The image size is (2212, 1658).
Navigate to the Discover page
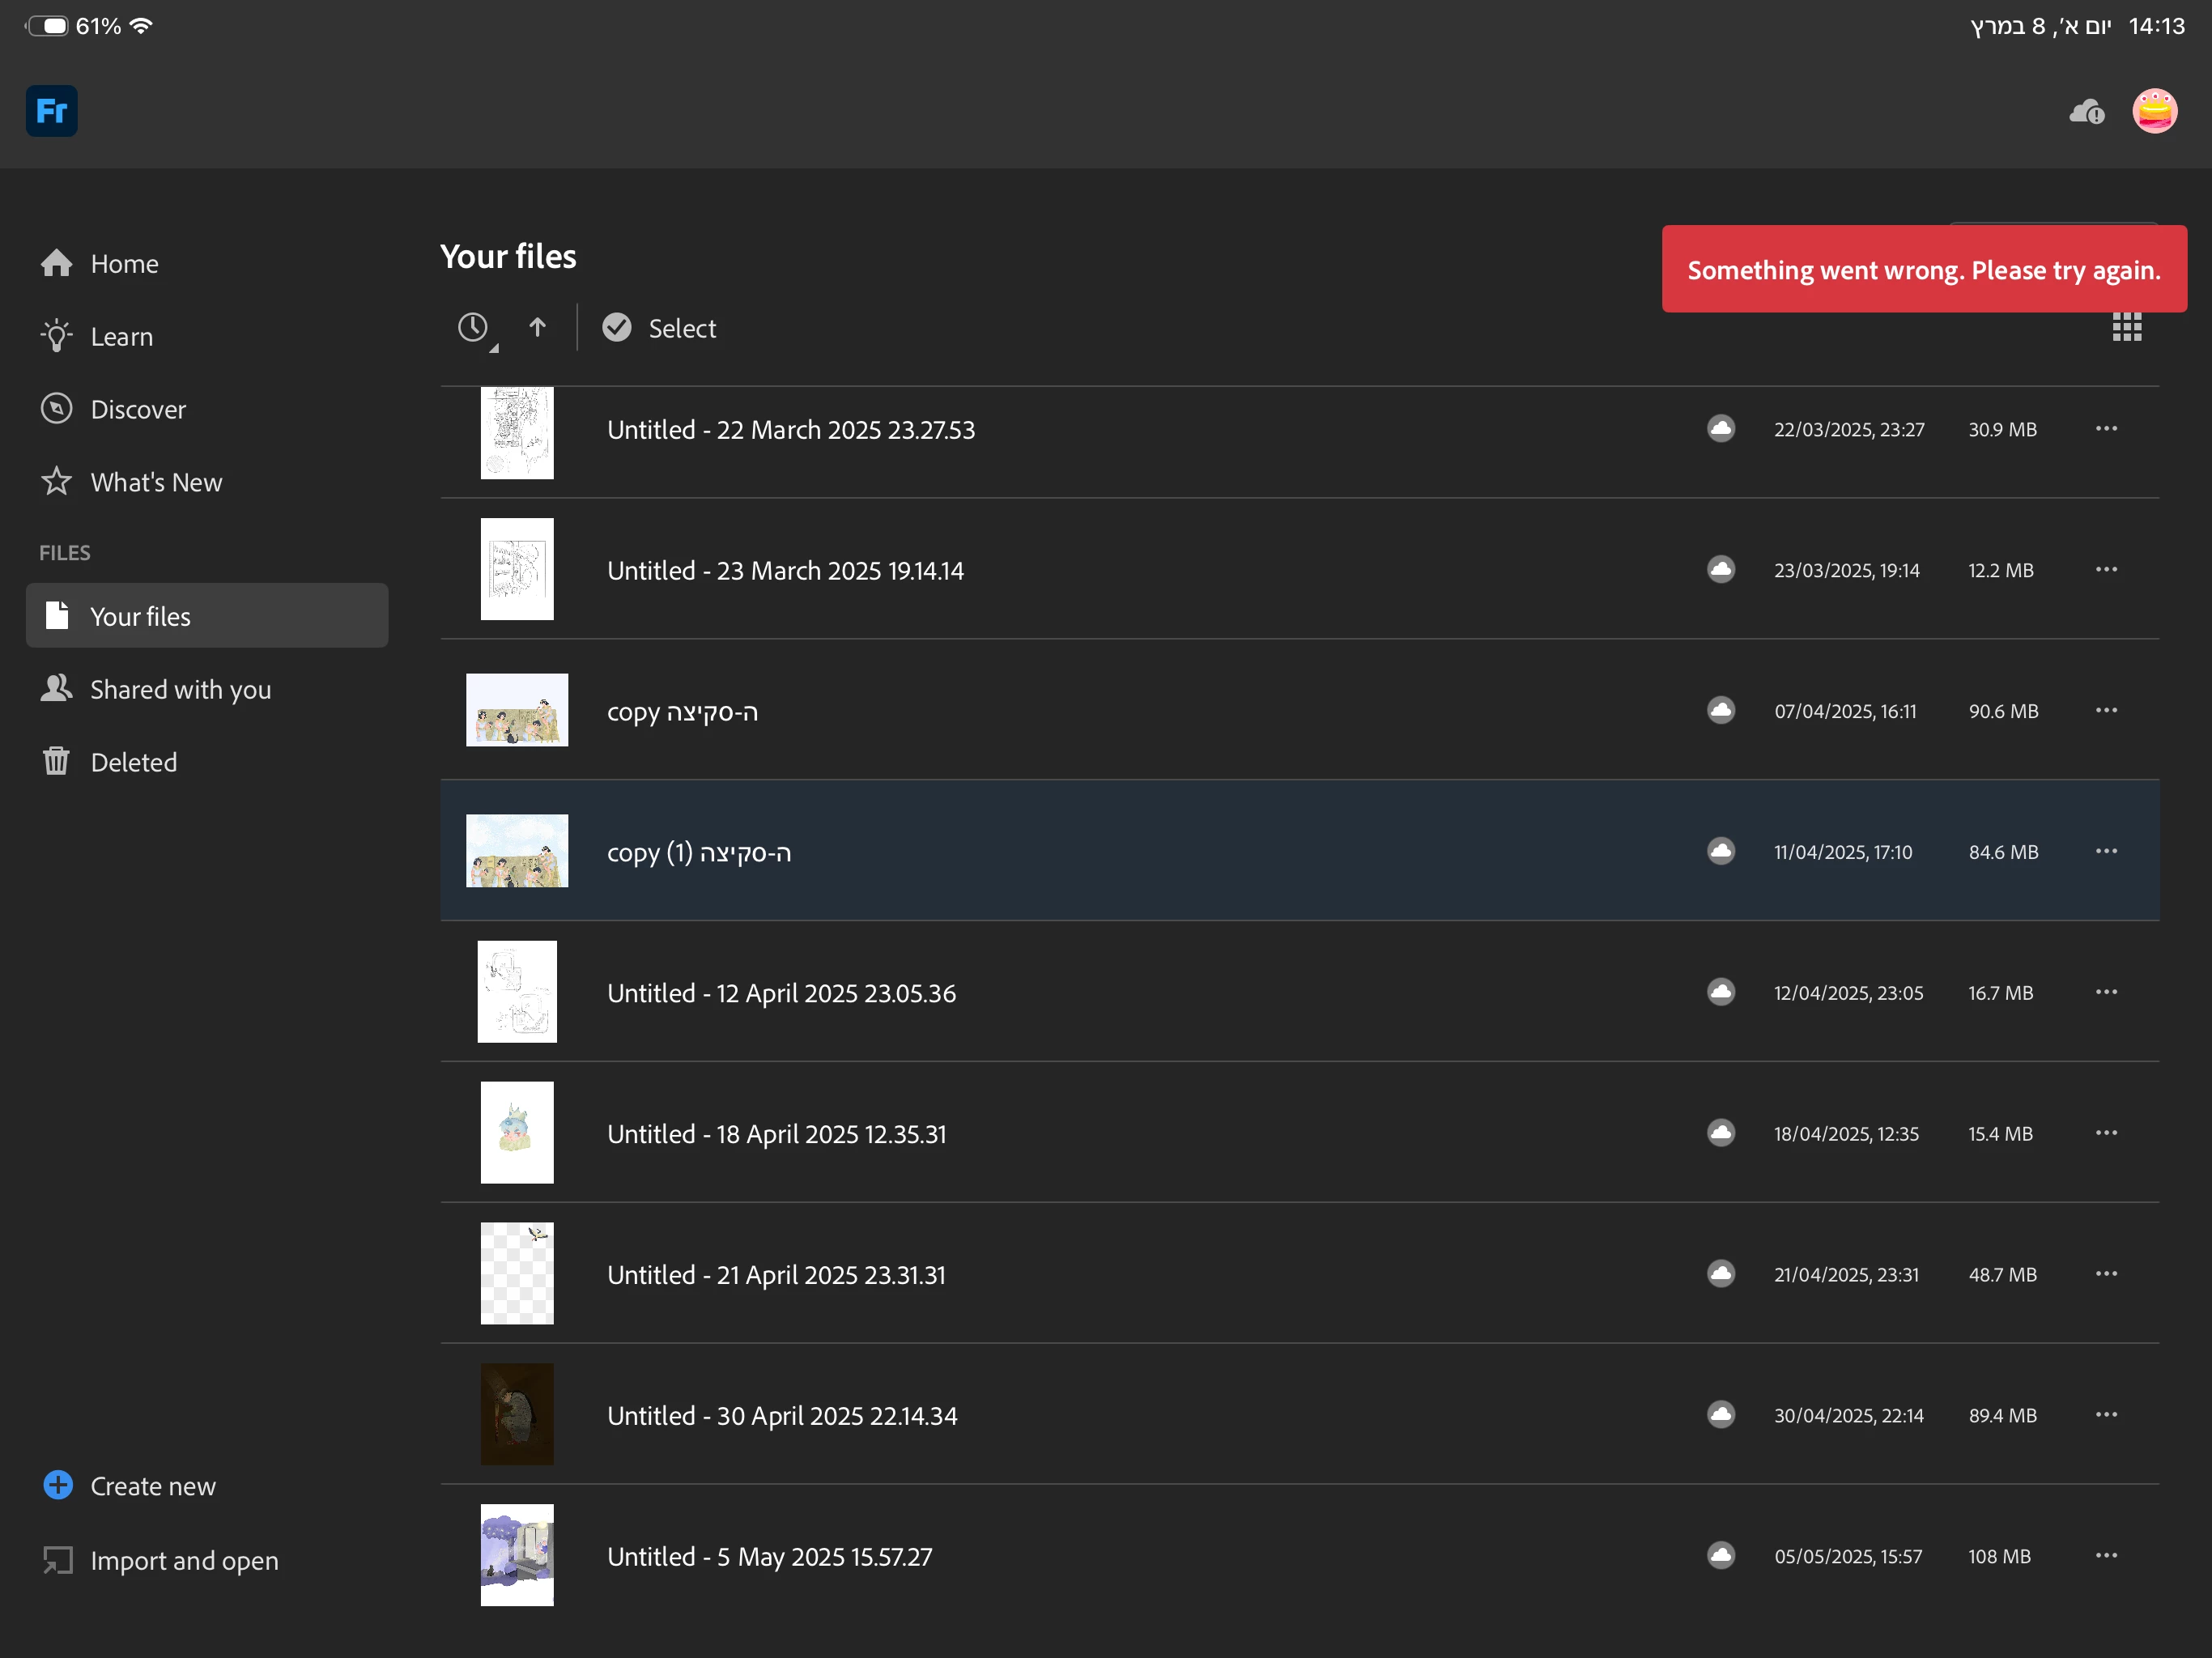tap(138, 409)
